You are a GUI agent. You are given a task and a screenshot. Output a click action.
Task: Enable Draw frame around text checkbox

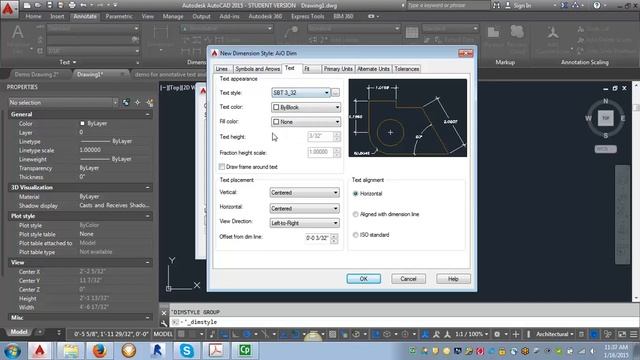(x=222, y=167)
